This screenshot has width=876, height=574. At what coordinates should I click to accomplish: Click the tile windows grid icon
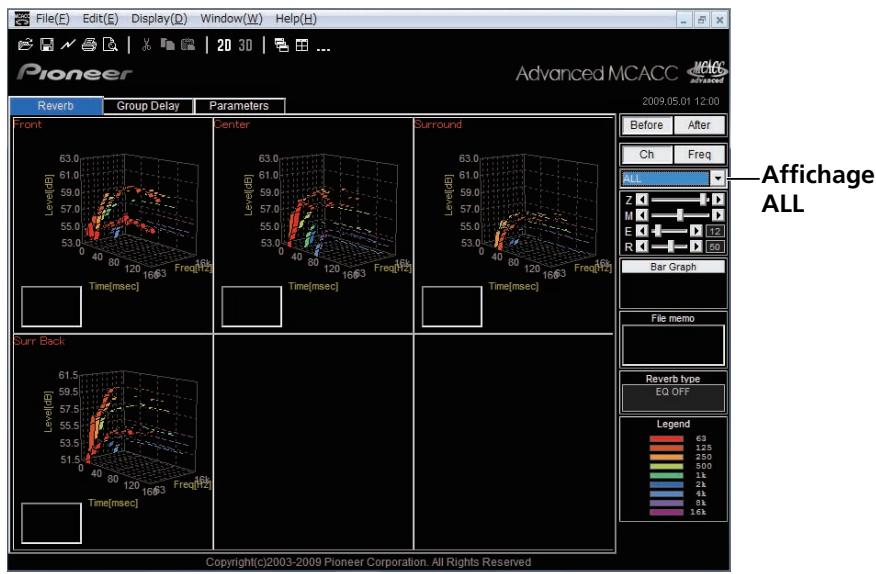302,45
